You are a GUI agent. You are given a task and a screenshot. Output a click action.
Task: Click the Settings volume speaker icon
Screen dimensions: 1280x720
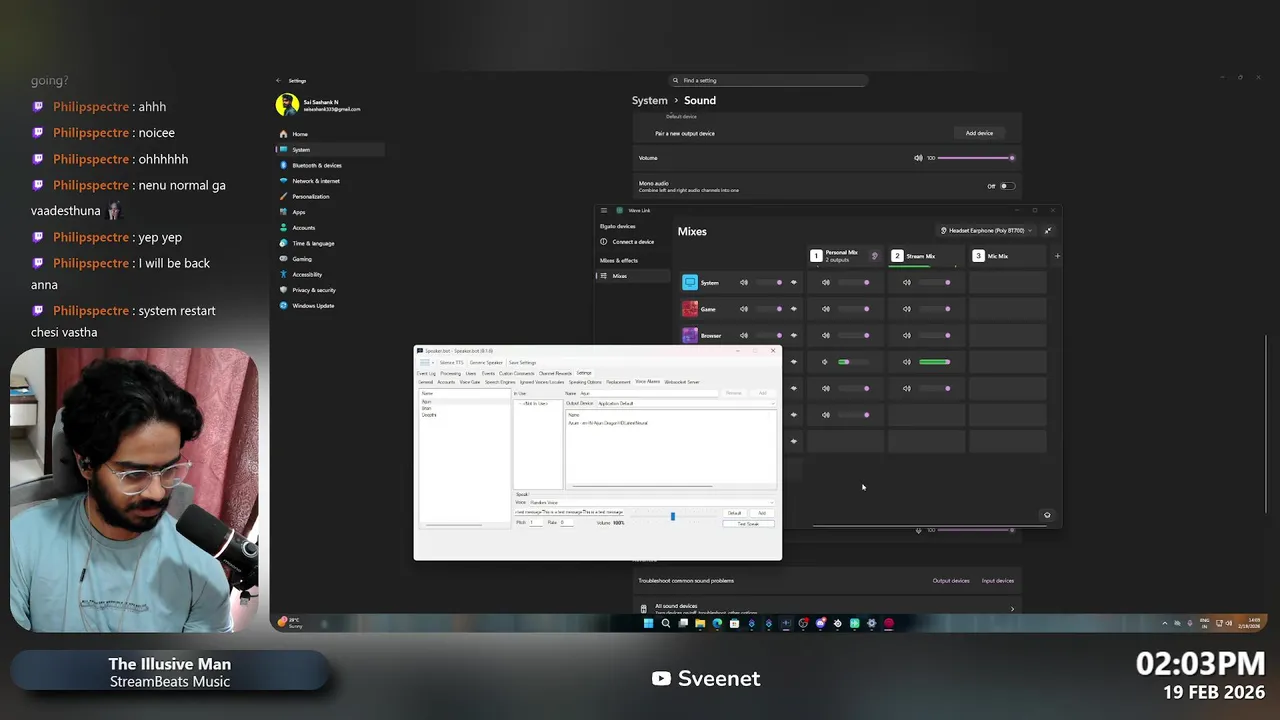pos(918,158)
